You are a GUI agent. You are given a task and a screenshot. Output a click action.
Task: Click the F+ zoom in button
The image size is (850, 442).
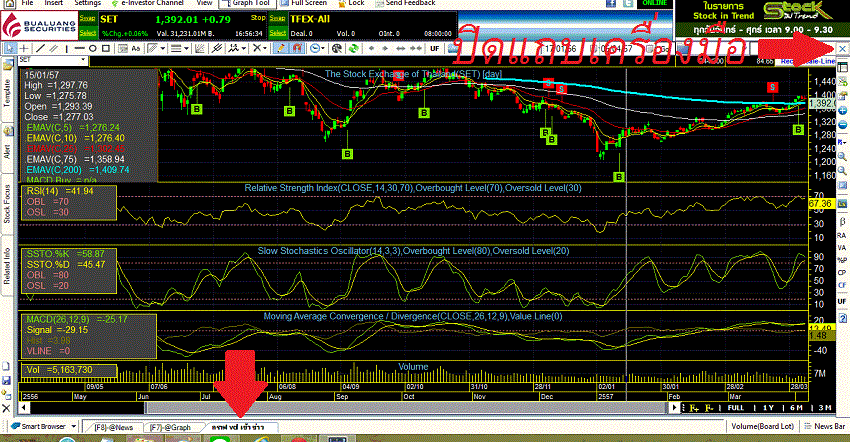pyautogui.click(x=694, y=408)
